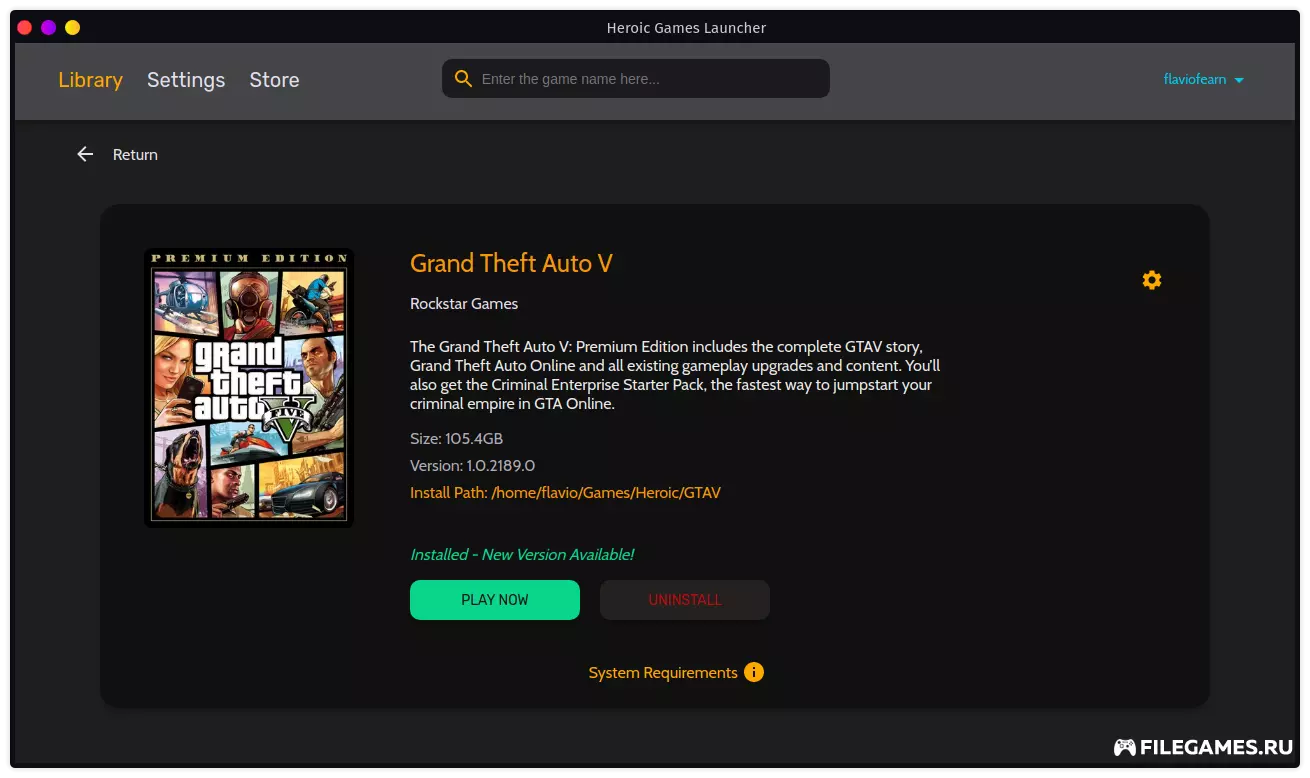Click the Installed - New Version Available status

click(522, 554)
